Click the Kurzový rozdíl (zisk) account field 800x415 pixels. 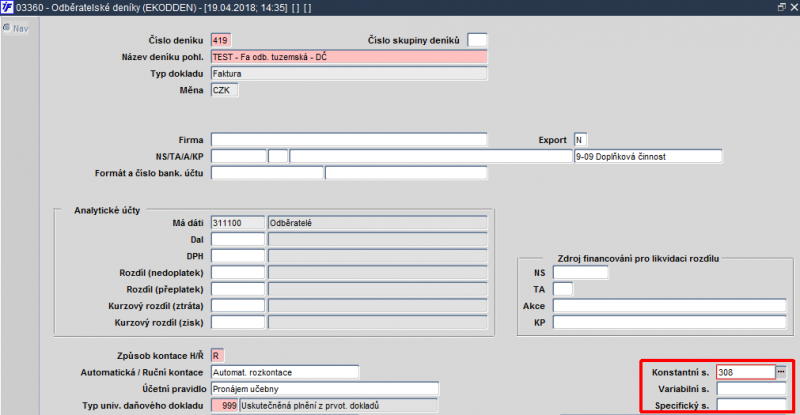[238, 322]
